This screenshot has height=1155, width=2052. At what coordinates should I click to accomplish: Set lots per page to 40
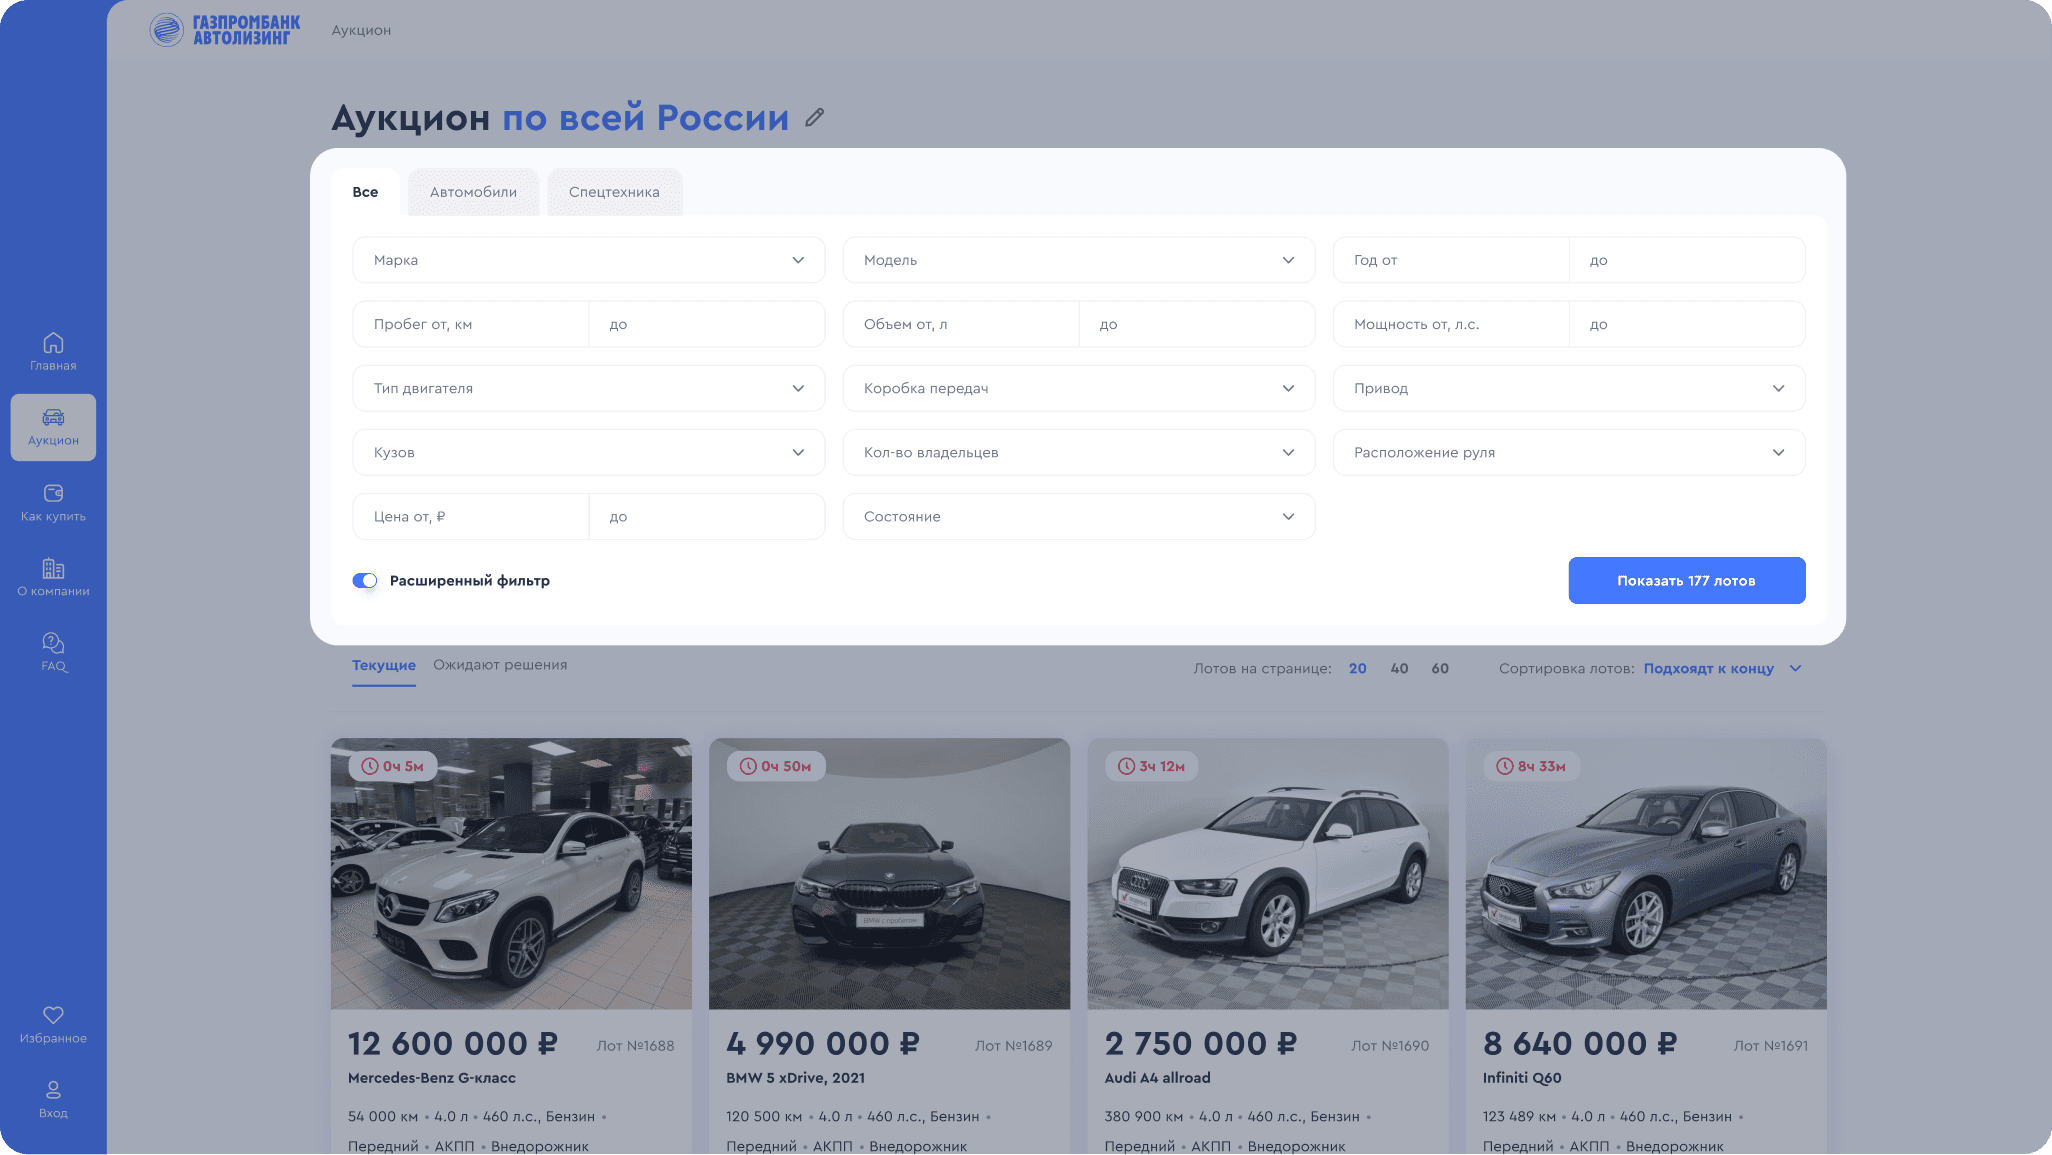pyautogui.click(x=1399, y=668)
